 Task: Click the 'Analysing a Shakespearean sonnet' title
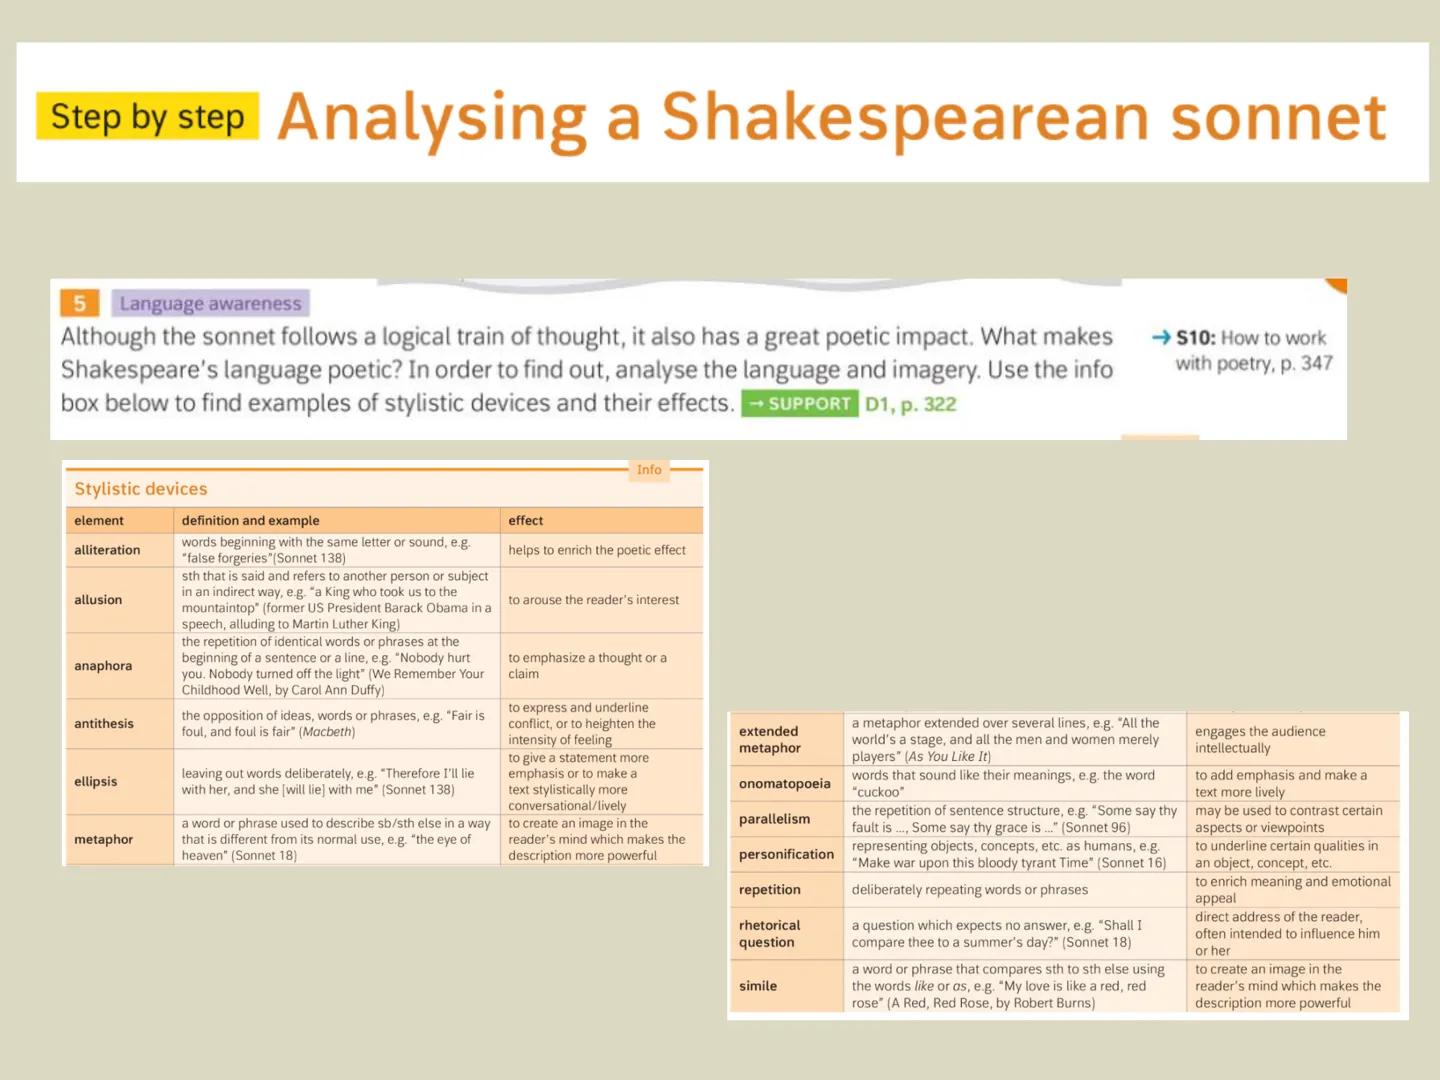(832, 118)
